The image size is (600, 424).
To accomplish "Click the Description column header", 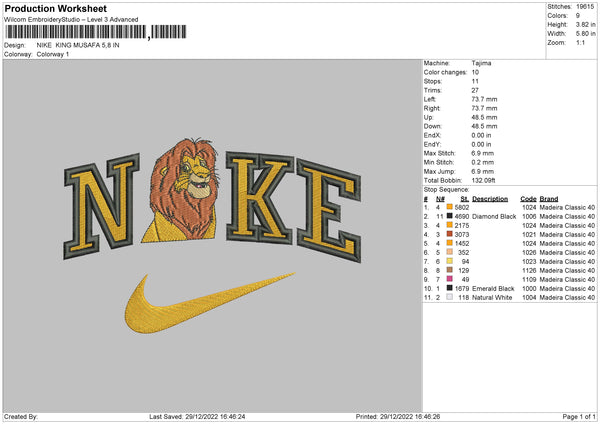I will click(x=490, y=199).
